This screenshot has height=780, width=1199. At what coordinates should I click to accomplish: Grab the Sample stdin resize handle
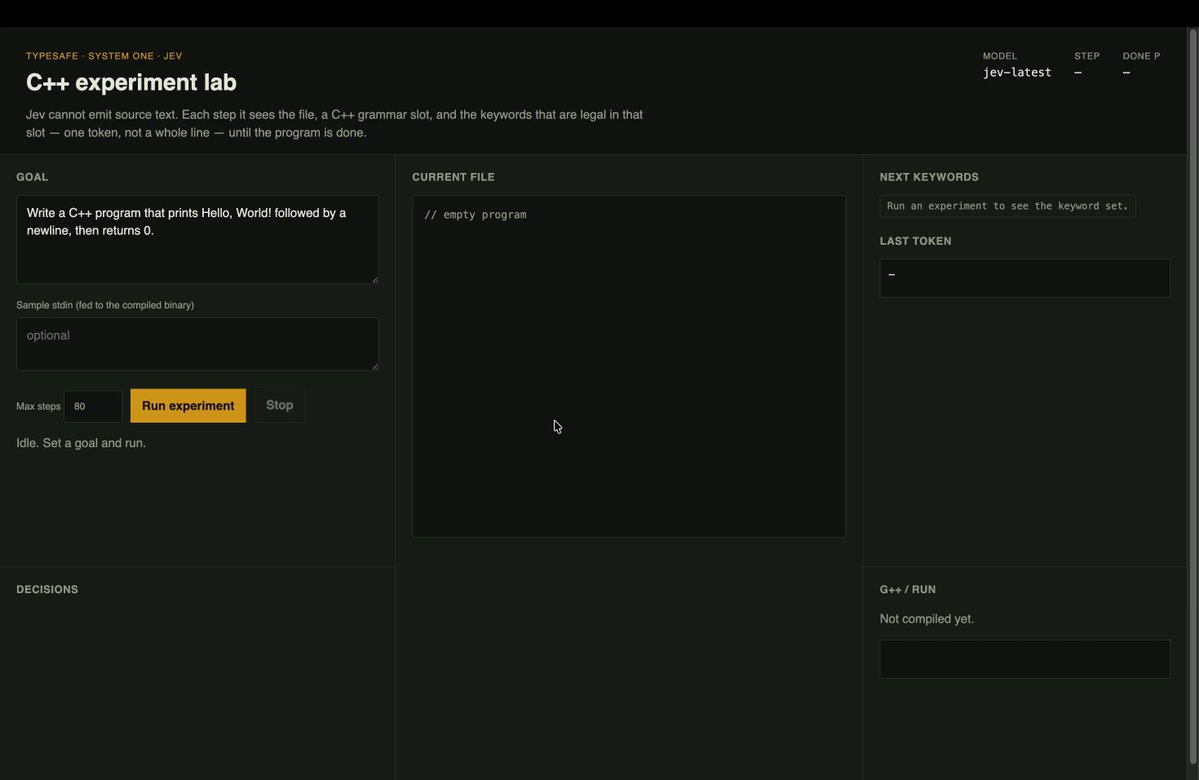click(x=374, y=366)
